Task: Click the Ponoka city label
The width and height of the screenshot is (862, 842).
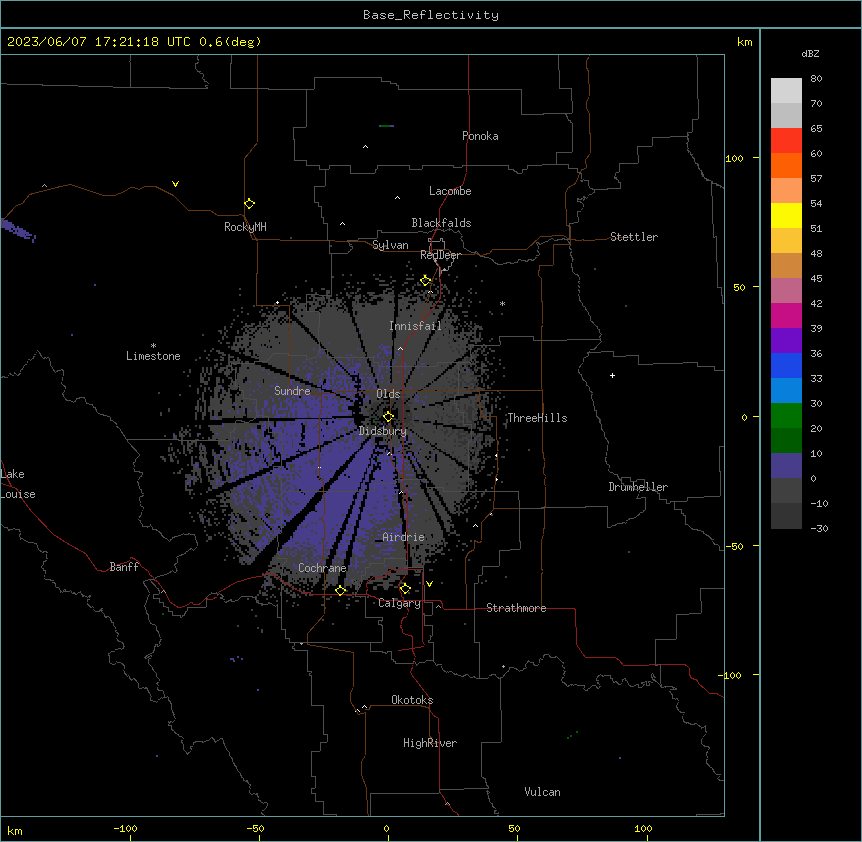Action: point(480,136)
